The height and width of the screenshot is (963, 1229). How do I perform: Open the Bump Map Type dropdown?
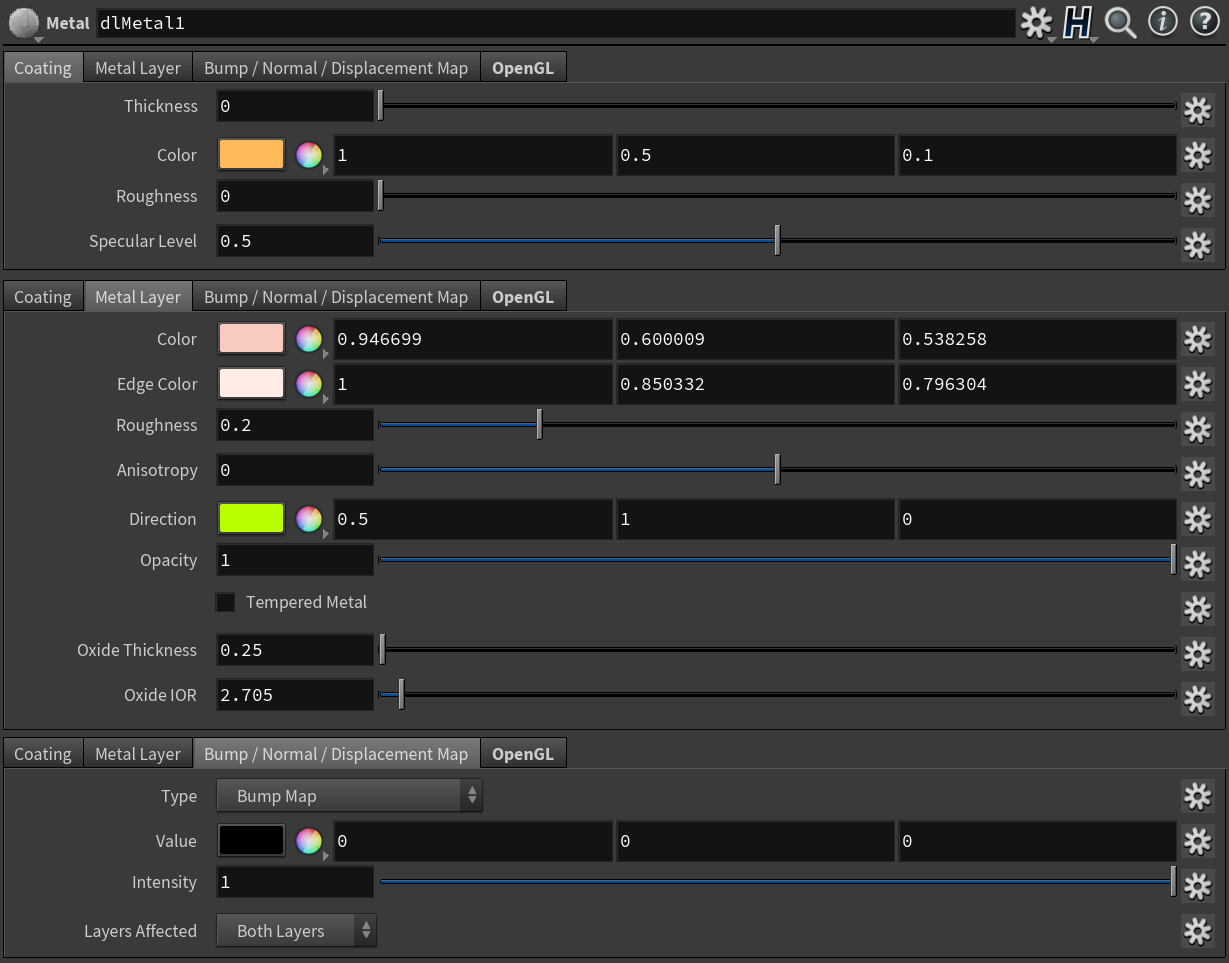[x=349, y=796]
